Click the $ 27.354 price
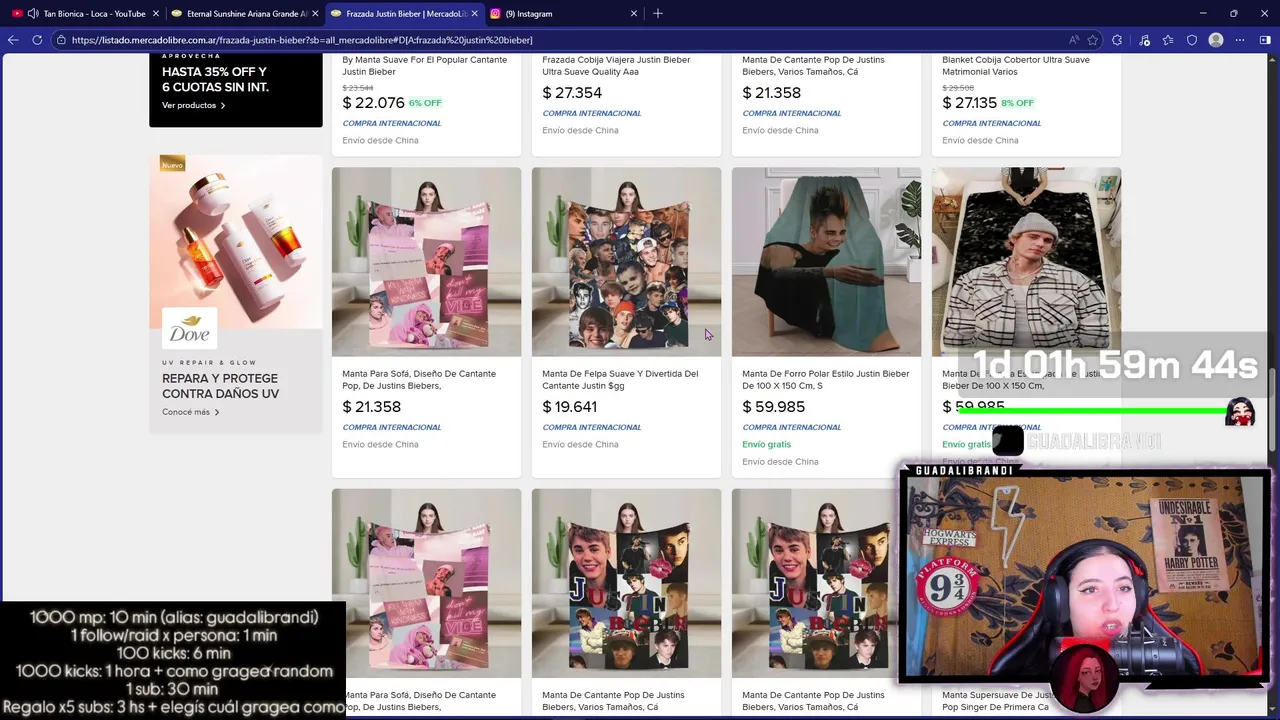The image size is (1280, 720). pos(572,93)
